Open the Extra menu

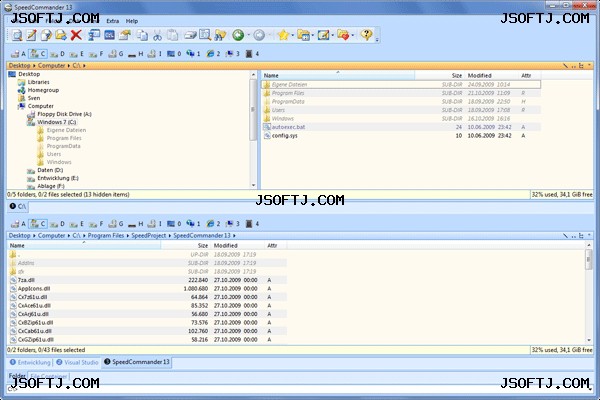pos(112,21)
